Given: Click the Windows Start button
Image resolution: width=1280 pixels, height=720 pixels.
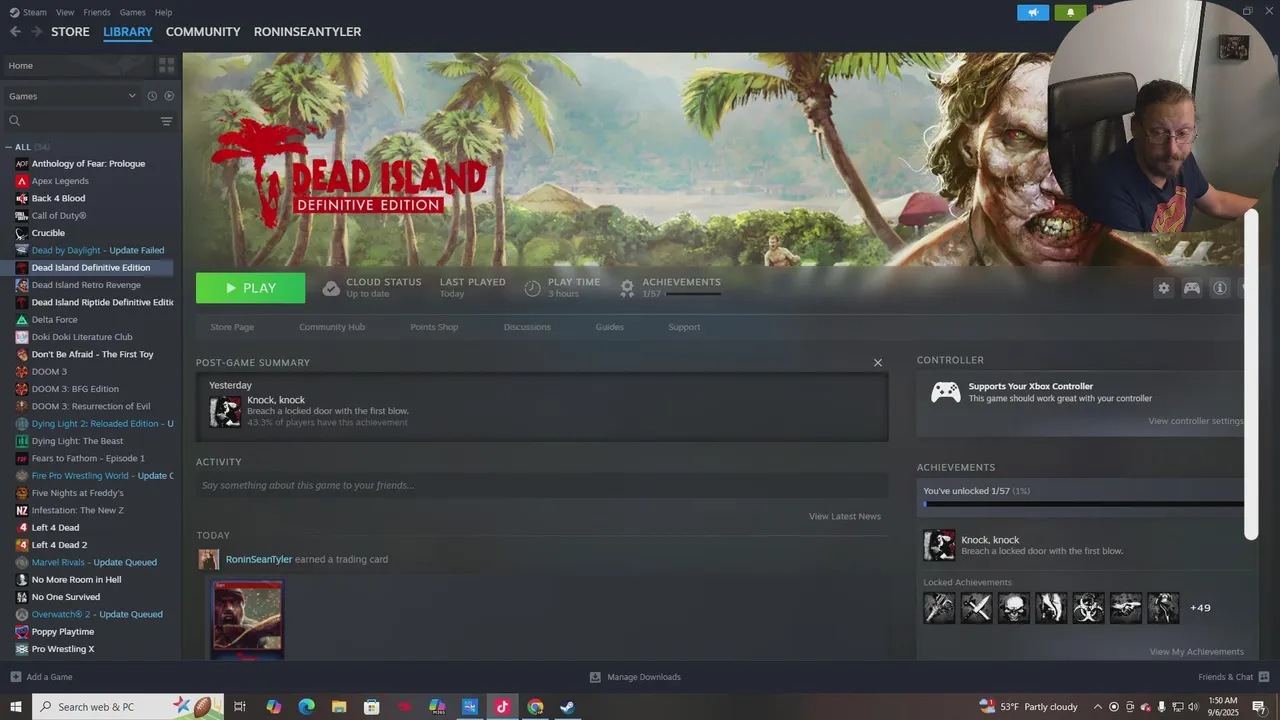Looking at the screenshot, I should 16,707.
